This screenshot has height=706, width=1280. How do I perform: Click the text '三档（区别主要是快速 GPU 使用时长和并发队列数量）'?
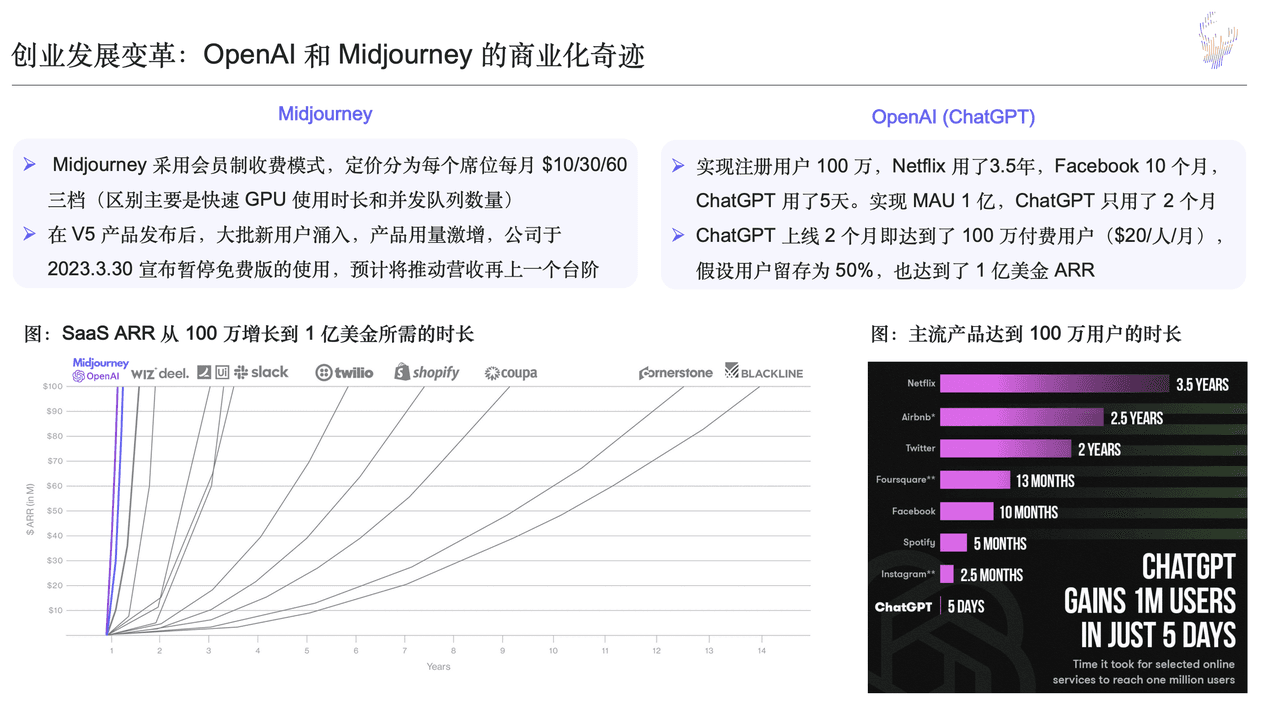281,199
